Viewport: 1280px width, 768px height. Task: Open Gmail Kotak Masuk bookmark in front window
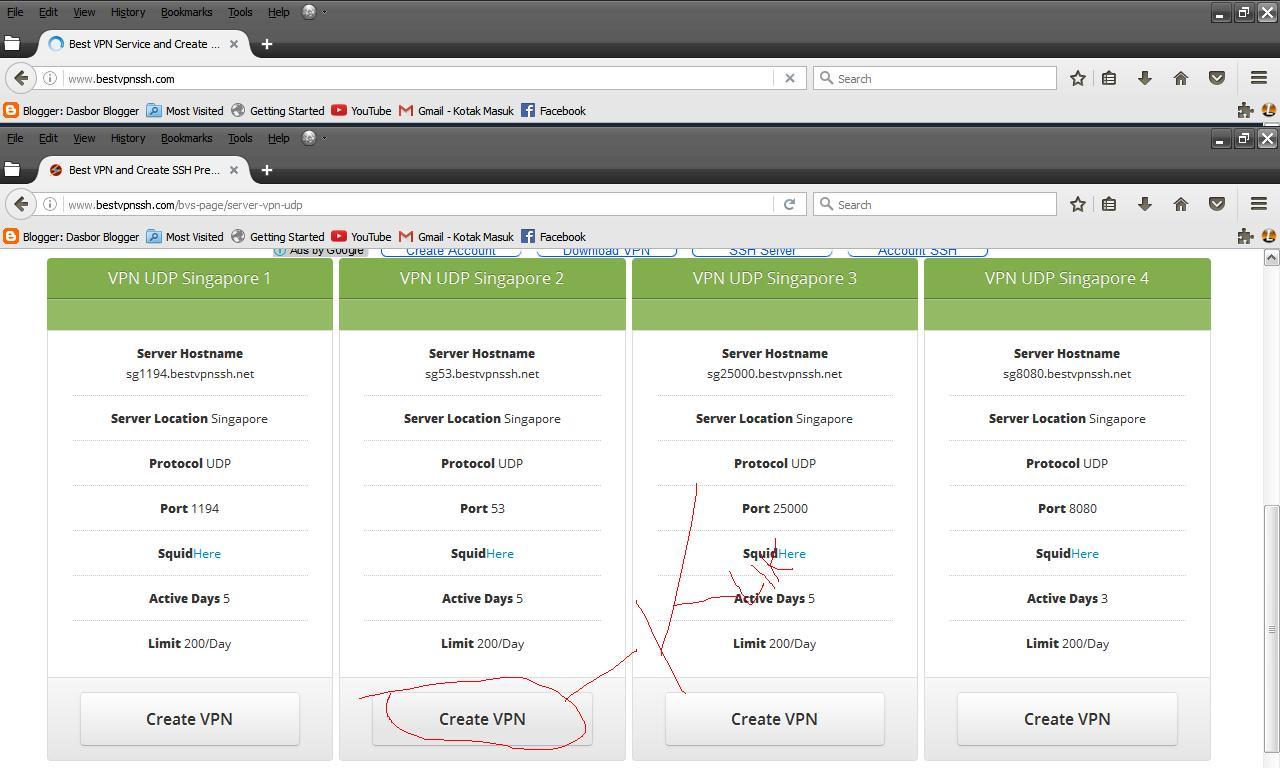(x=456, y=237)
